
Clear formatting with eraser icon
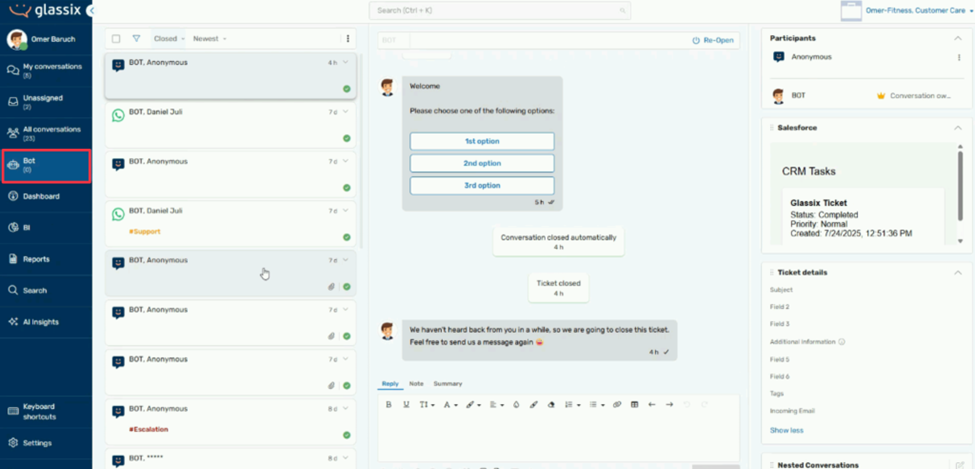(x=550, y=404)
